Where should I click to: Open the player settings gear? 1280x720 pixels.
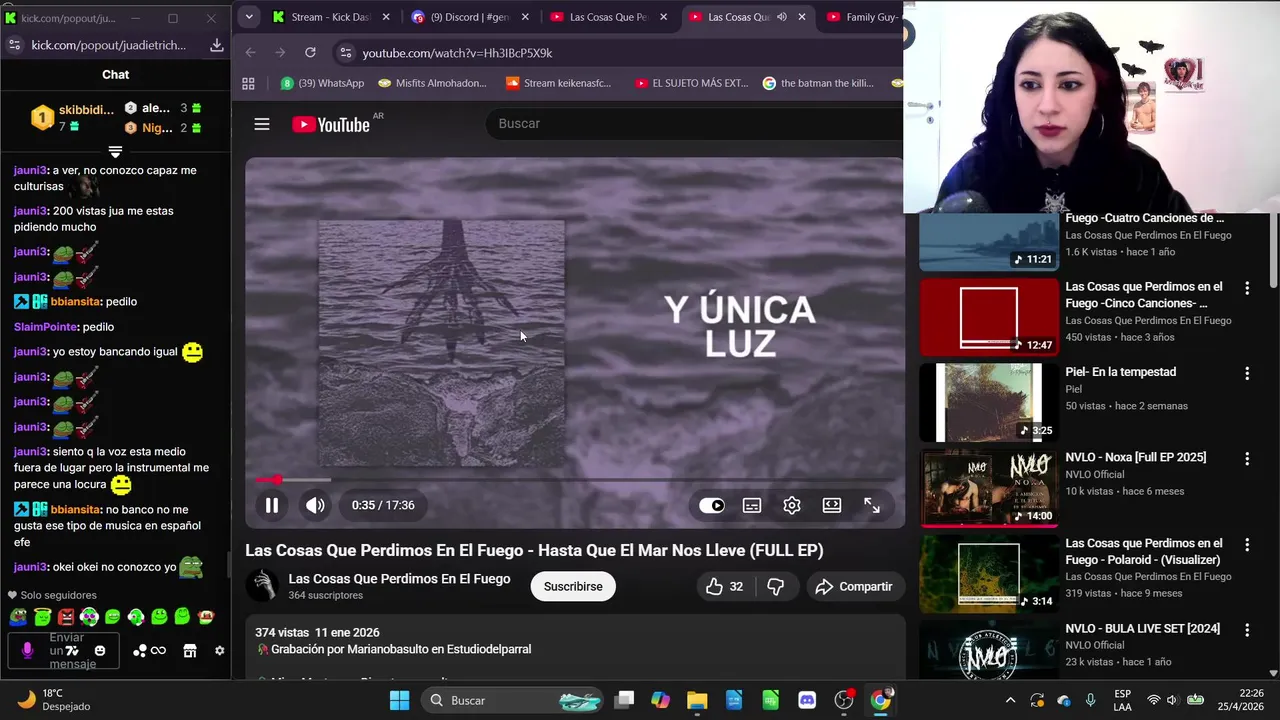(x=792, y=505)
